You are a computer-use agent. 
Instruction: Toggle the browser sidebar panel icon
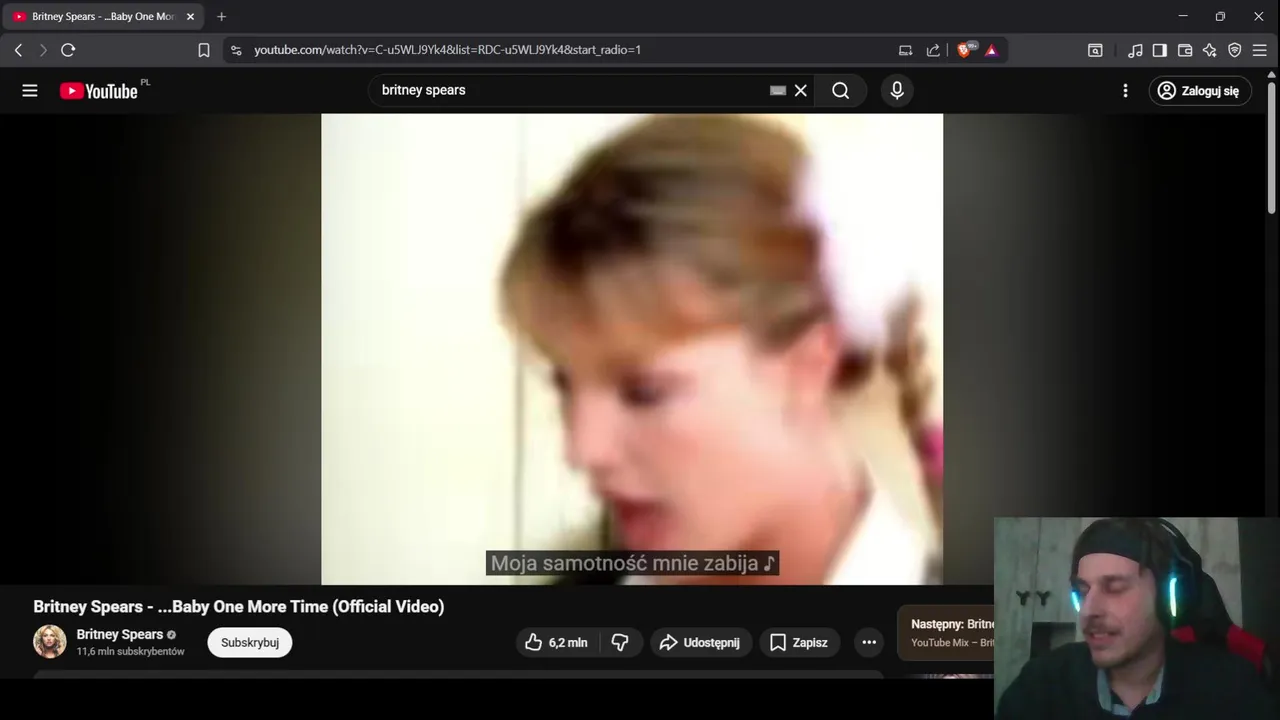[1160, 50]
